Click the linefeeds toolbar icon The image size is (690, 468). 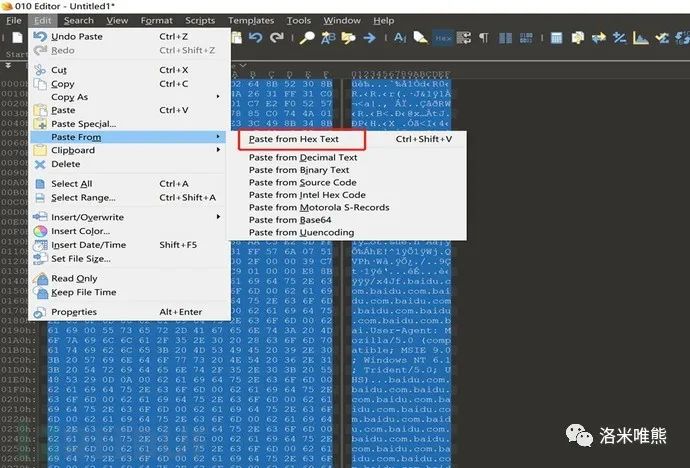[464, 38]
